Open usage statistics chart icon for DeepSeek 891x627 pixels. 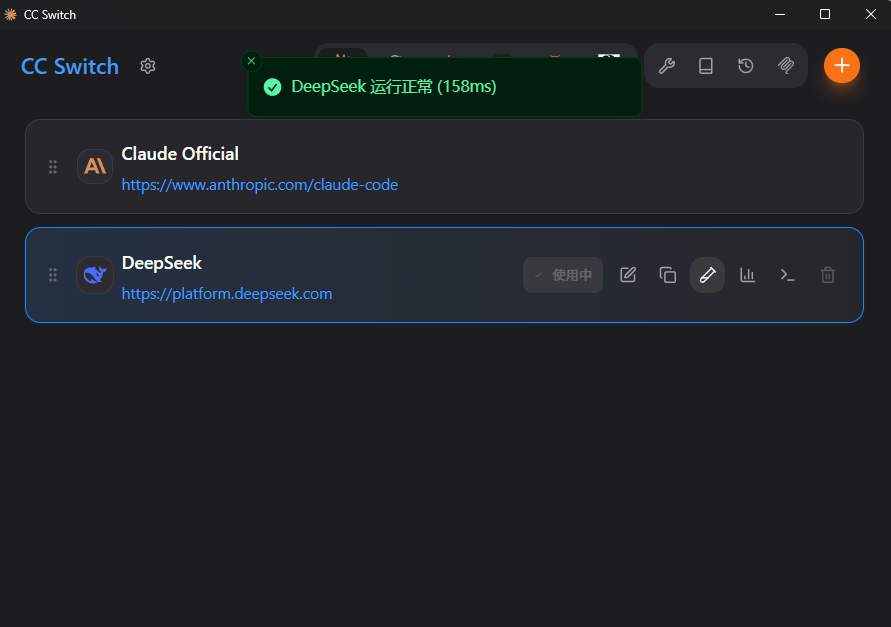pos(747,275)
